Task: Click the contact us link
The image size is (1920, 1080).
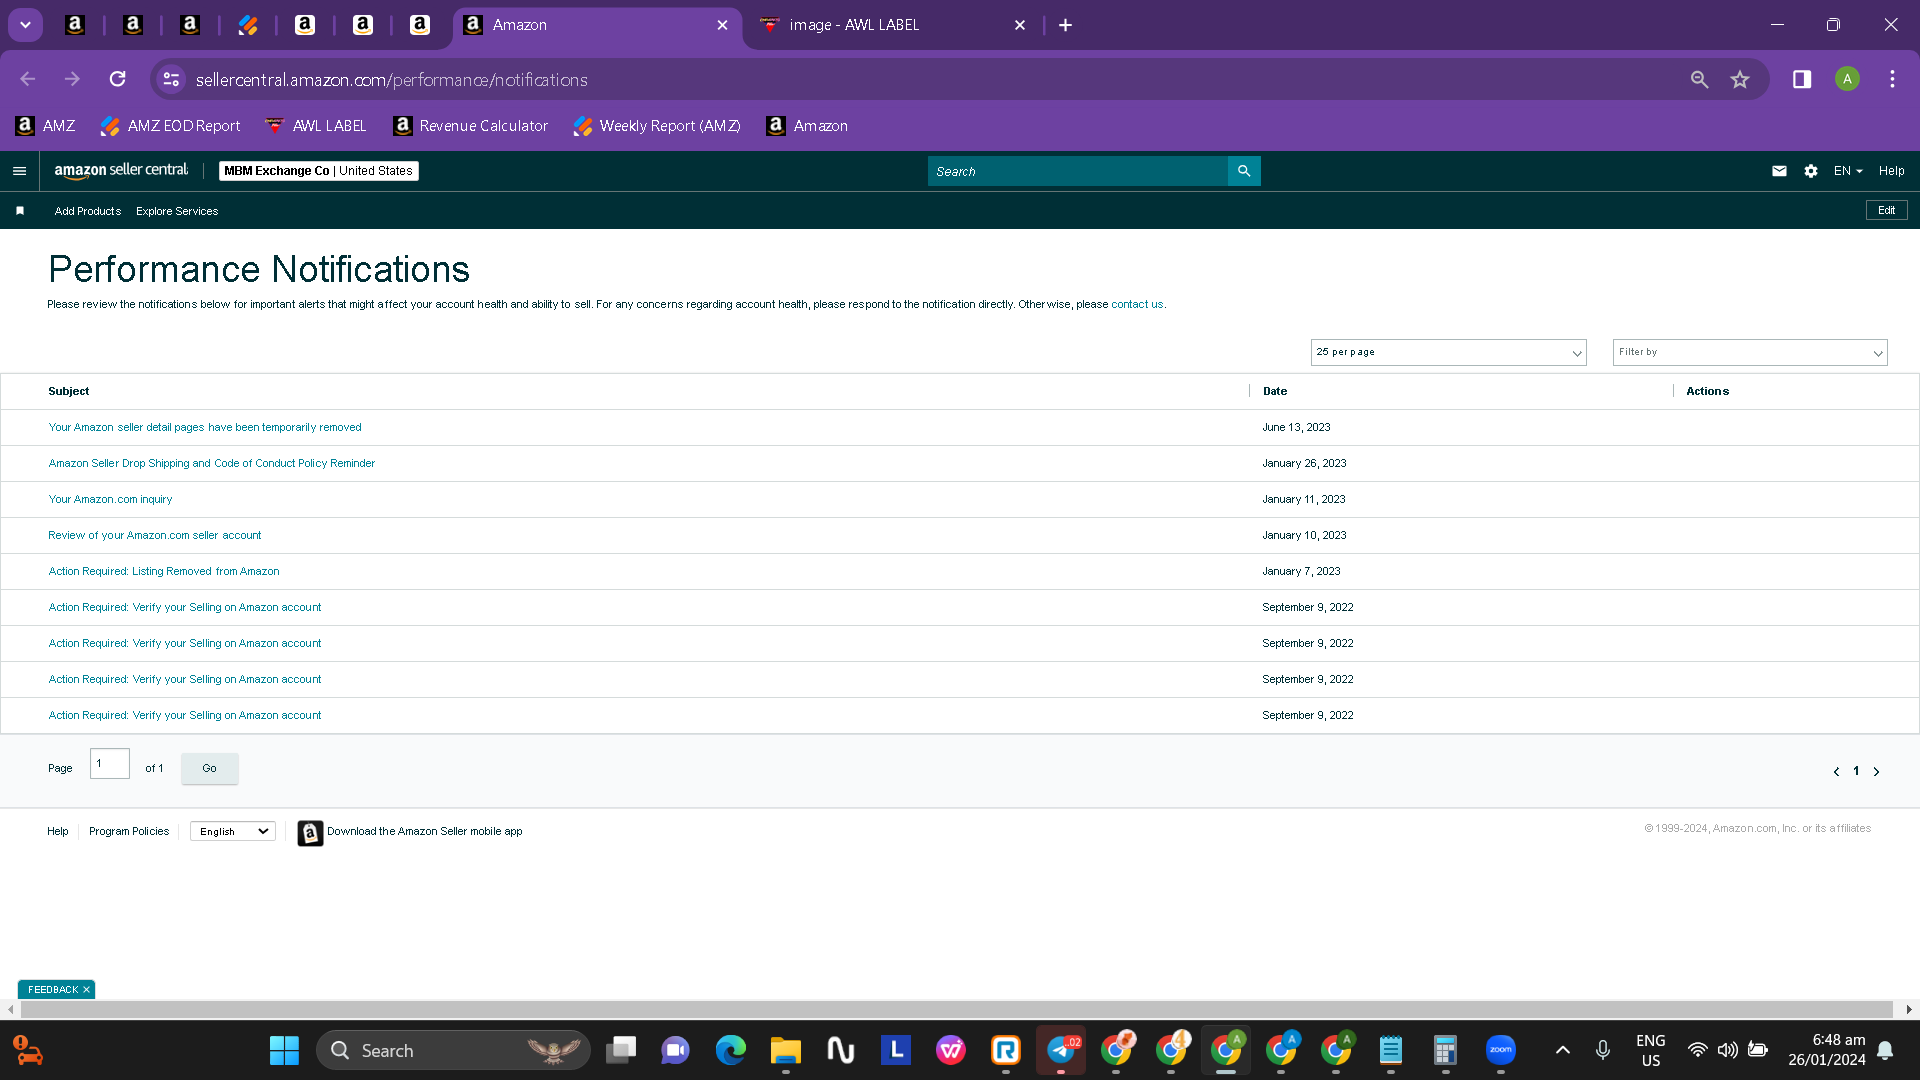Action: click(1137, 304)
